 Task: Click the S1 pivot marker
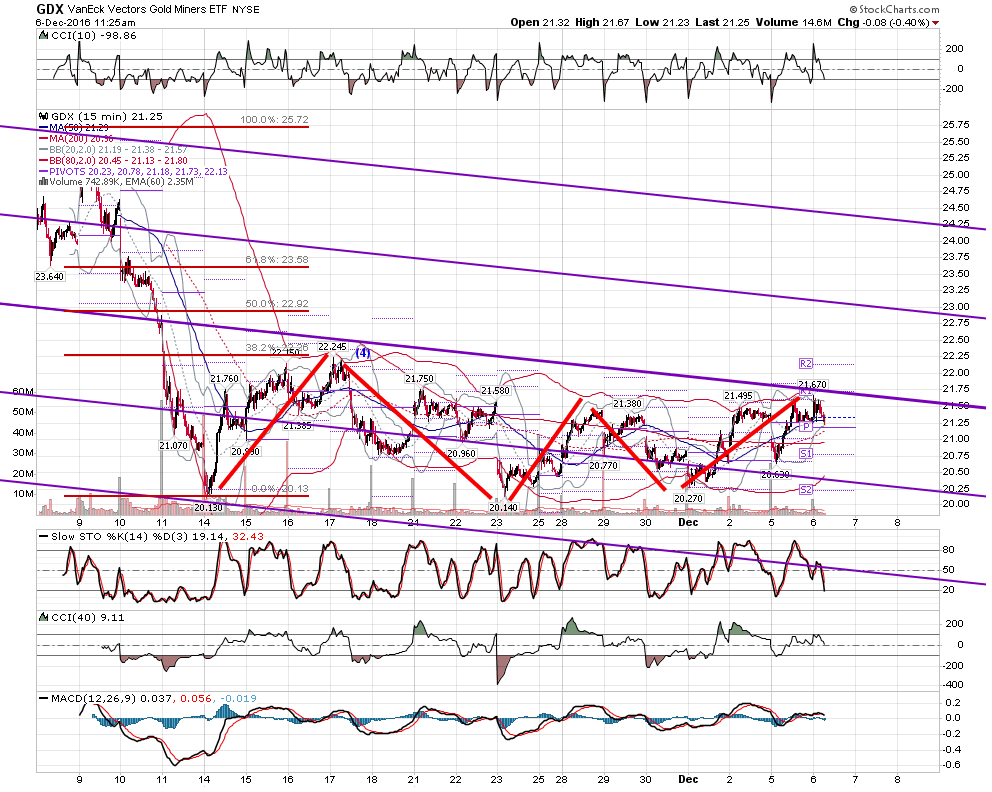(805, 454)
